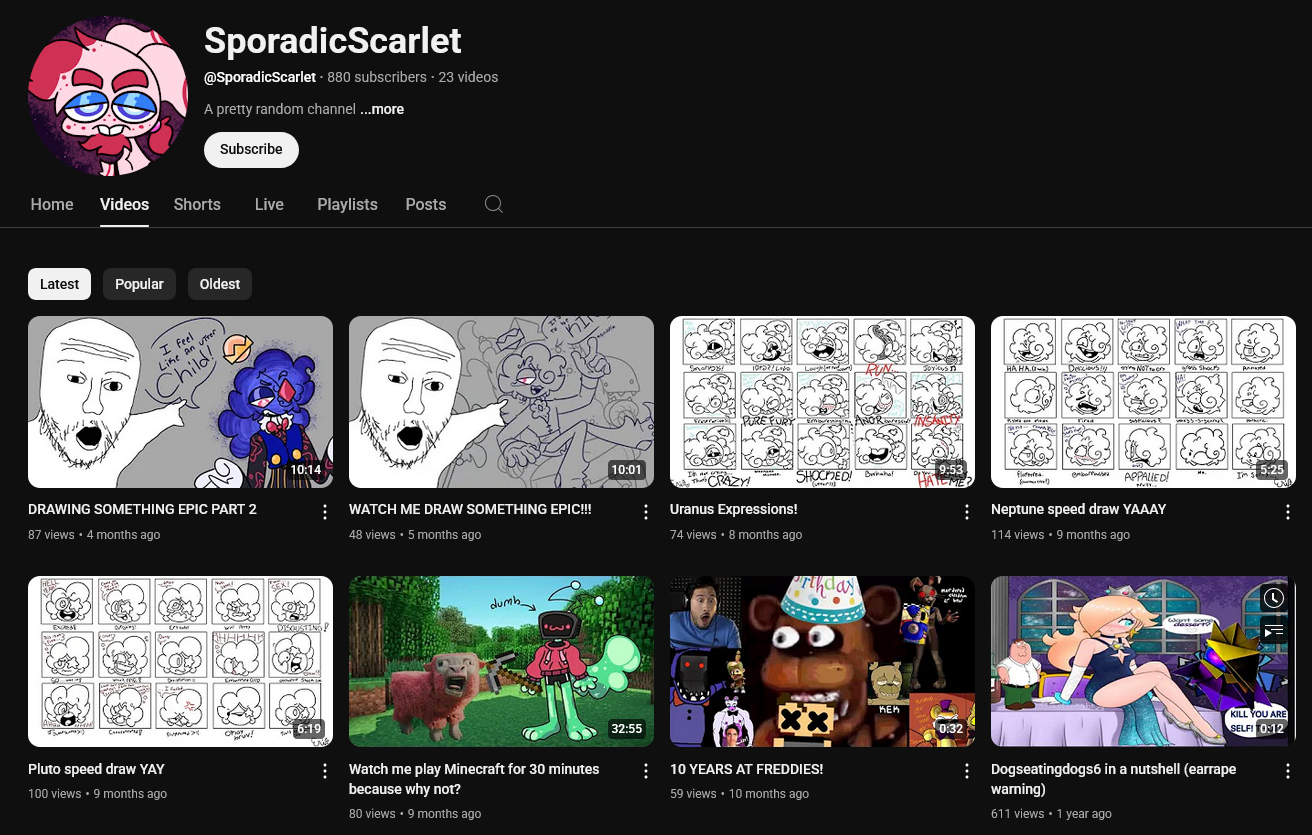Screen dimensions: 1312x835
Task: Select the Latest filter chip
Action: pyautogui.click(x=60, y=284)
